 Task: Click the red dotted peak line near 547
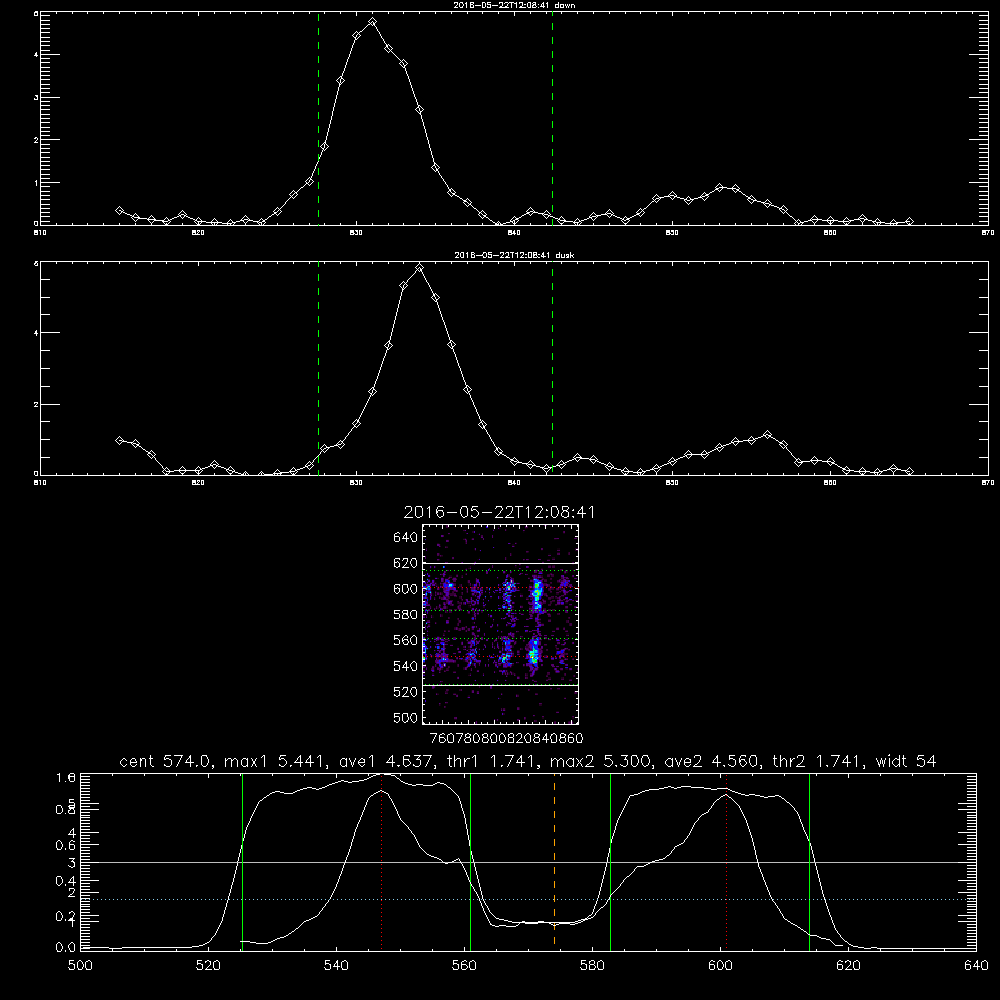381,861
